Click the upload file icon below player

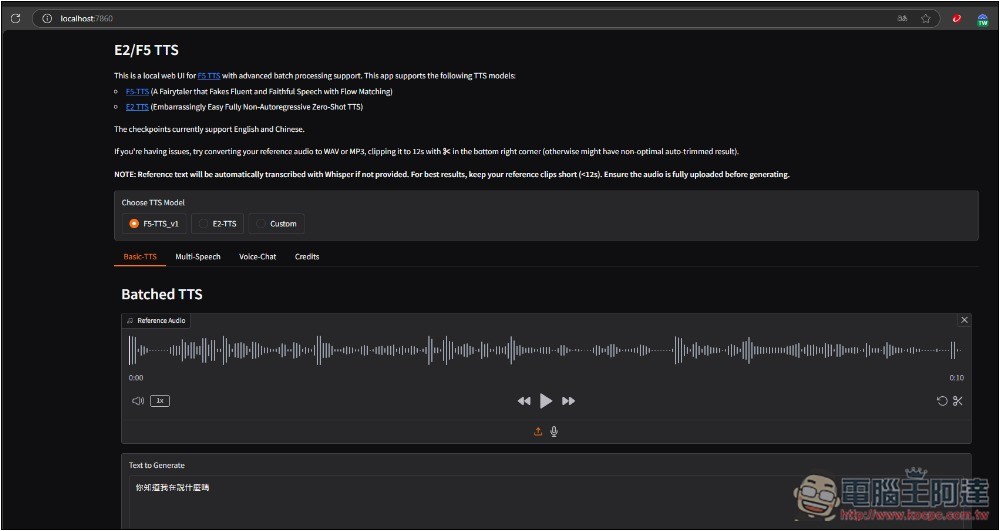(538, 432)
